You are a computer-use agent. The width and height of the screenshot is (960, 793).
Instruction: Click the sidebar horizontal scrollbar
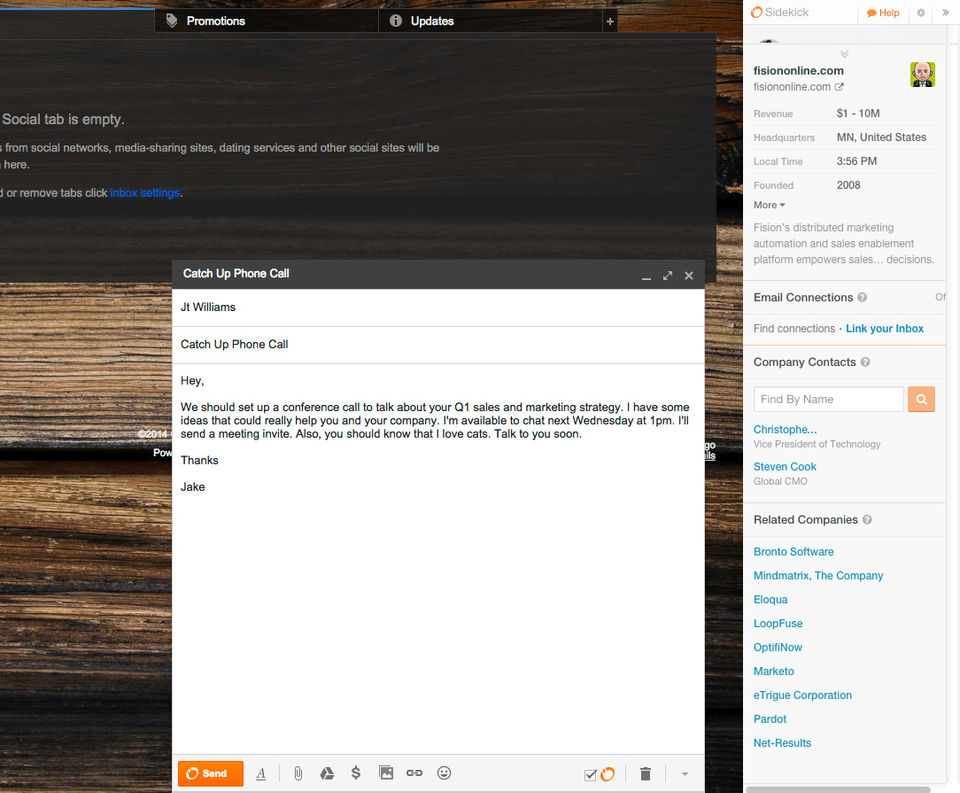838,789
